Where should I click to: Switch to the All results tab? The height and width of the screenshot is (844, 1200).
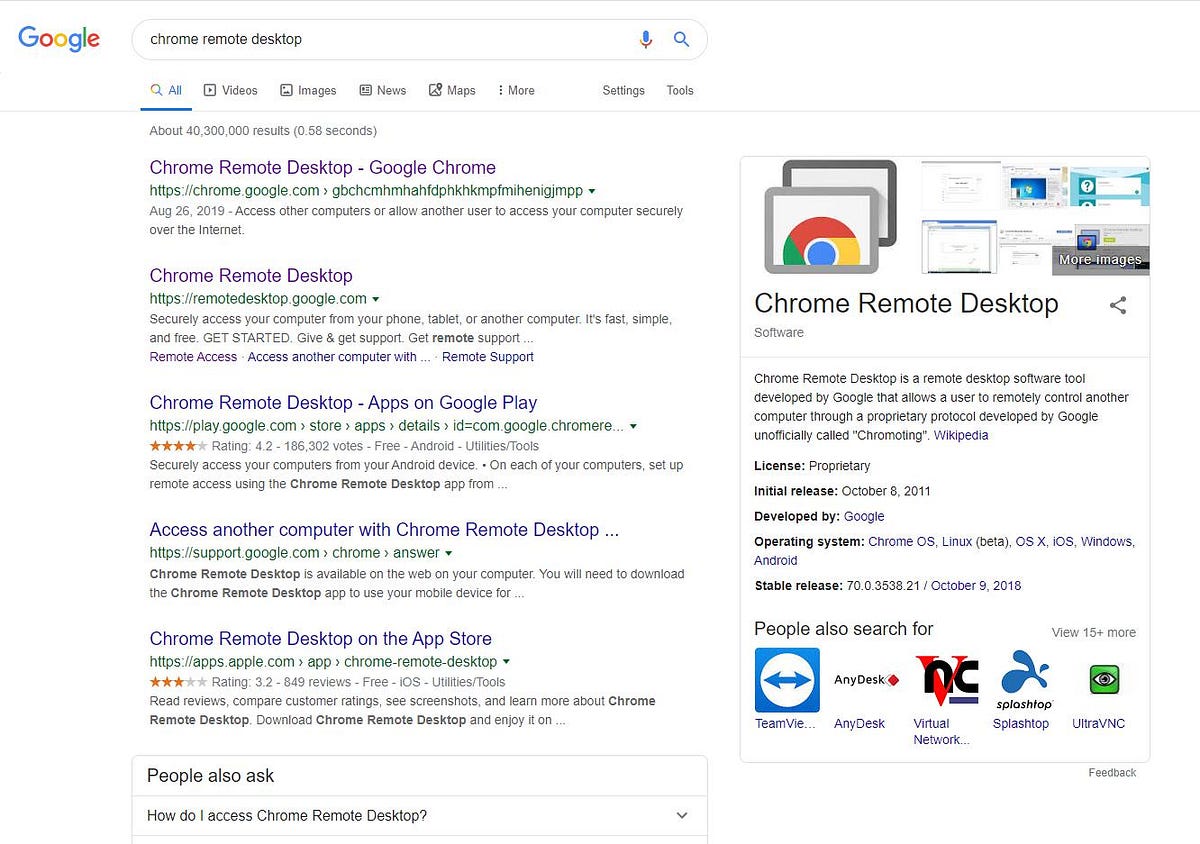166,90
